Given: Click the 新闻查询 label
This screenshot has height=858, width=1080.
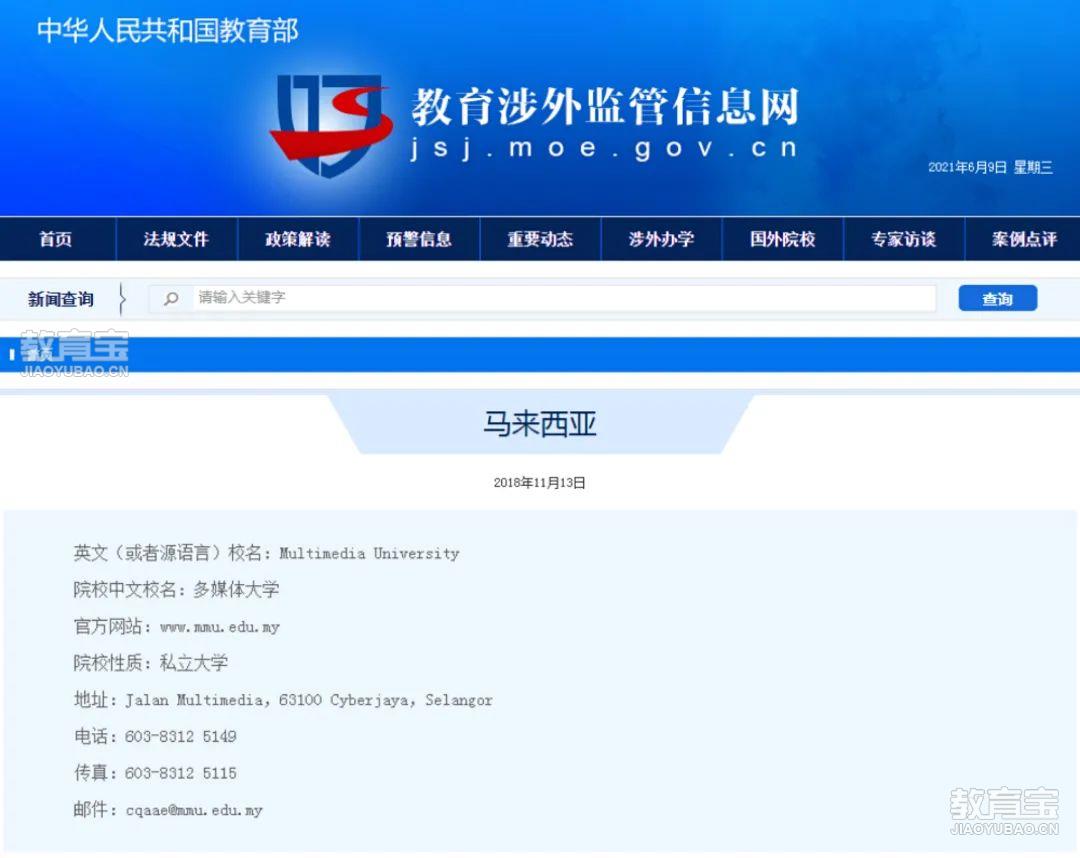Looking at the screenshot, I should coord(61,299).
